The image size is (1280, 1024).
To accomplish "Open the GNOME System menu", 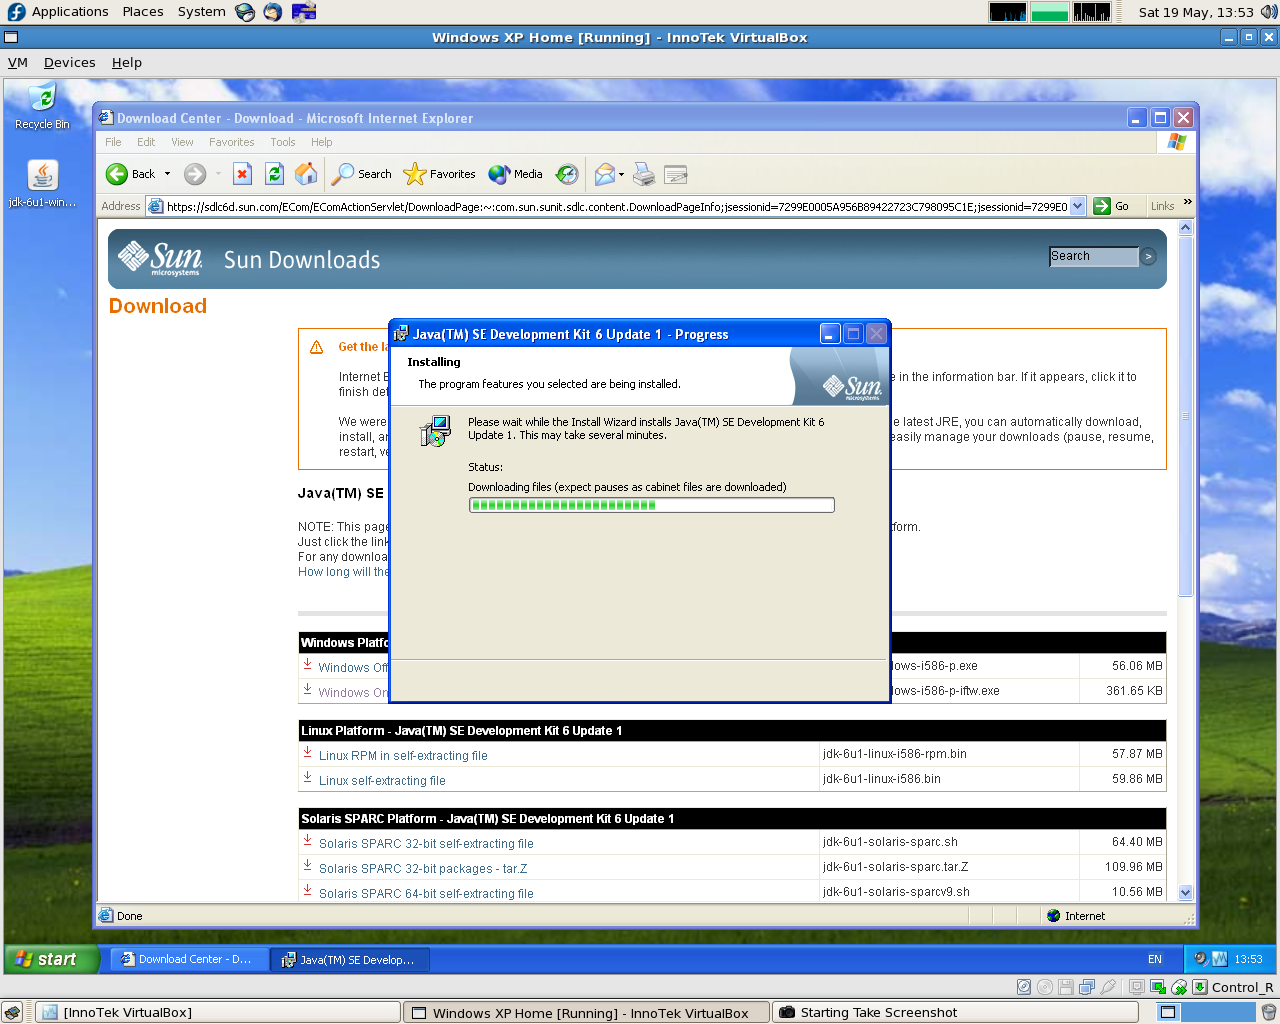I will [202, 12].
